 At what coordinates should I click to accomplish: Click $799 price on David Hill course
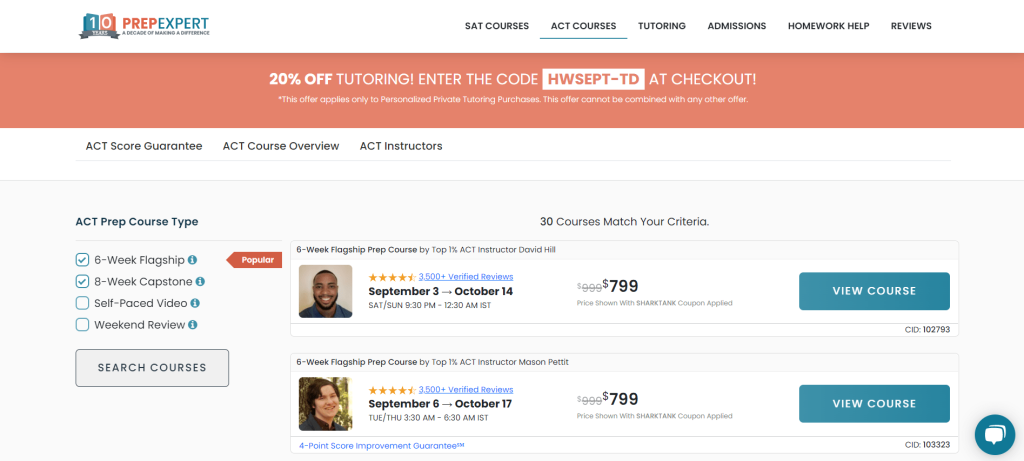pyautogui.click(x=620, y=286)
